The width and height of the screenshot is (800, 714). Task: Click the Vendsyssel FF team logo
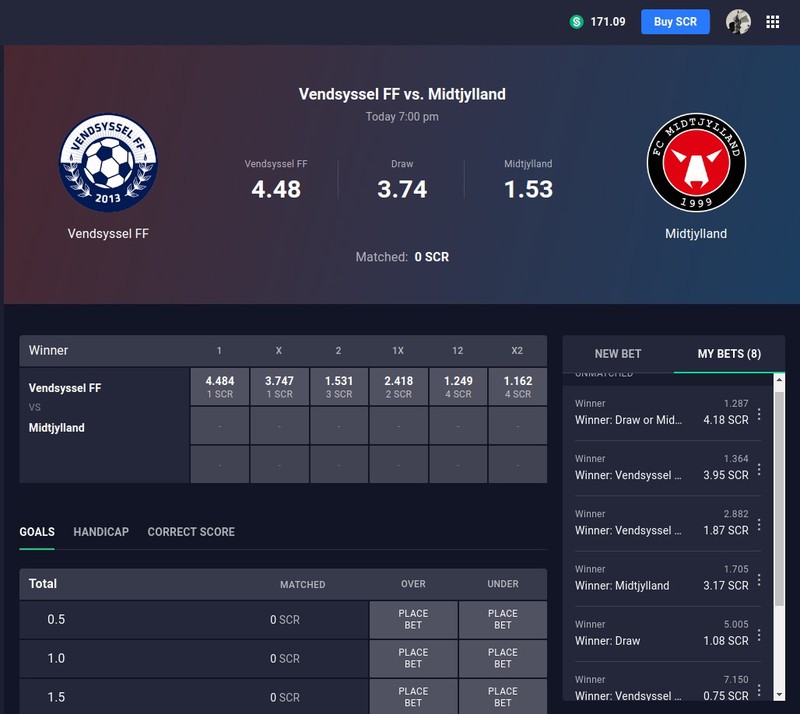[x=108, y=163]
